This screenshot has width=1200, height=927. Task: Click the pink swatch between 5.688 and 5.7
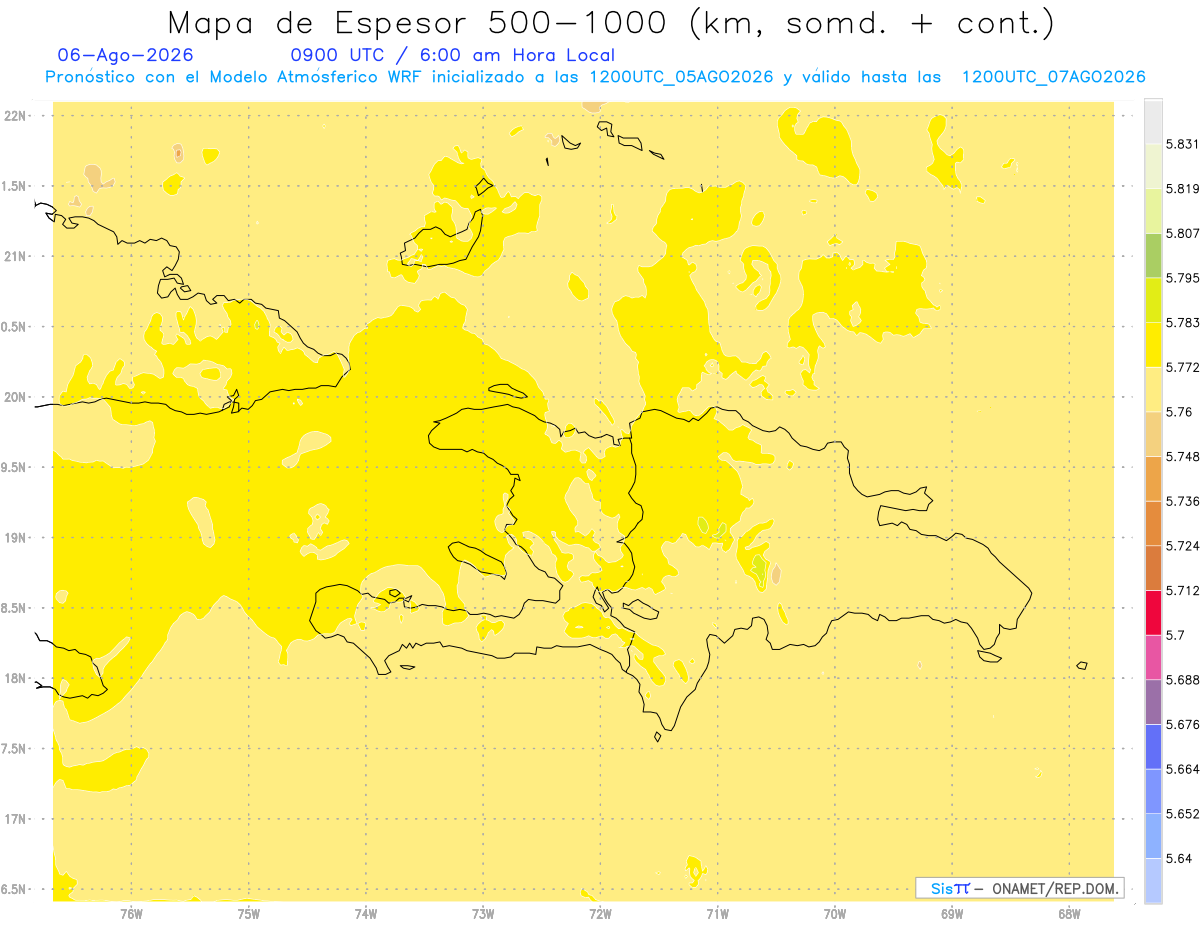(x=1153, y=658)
